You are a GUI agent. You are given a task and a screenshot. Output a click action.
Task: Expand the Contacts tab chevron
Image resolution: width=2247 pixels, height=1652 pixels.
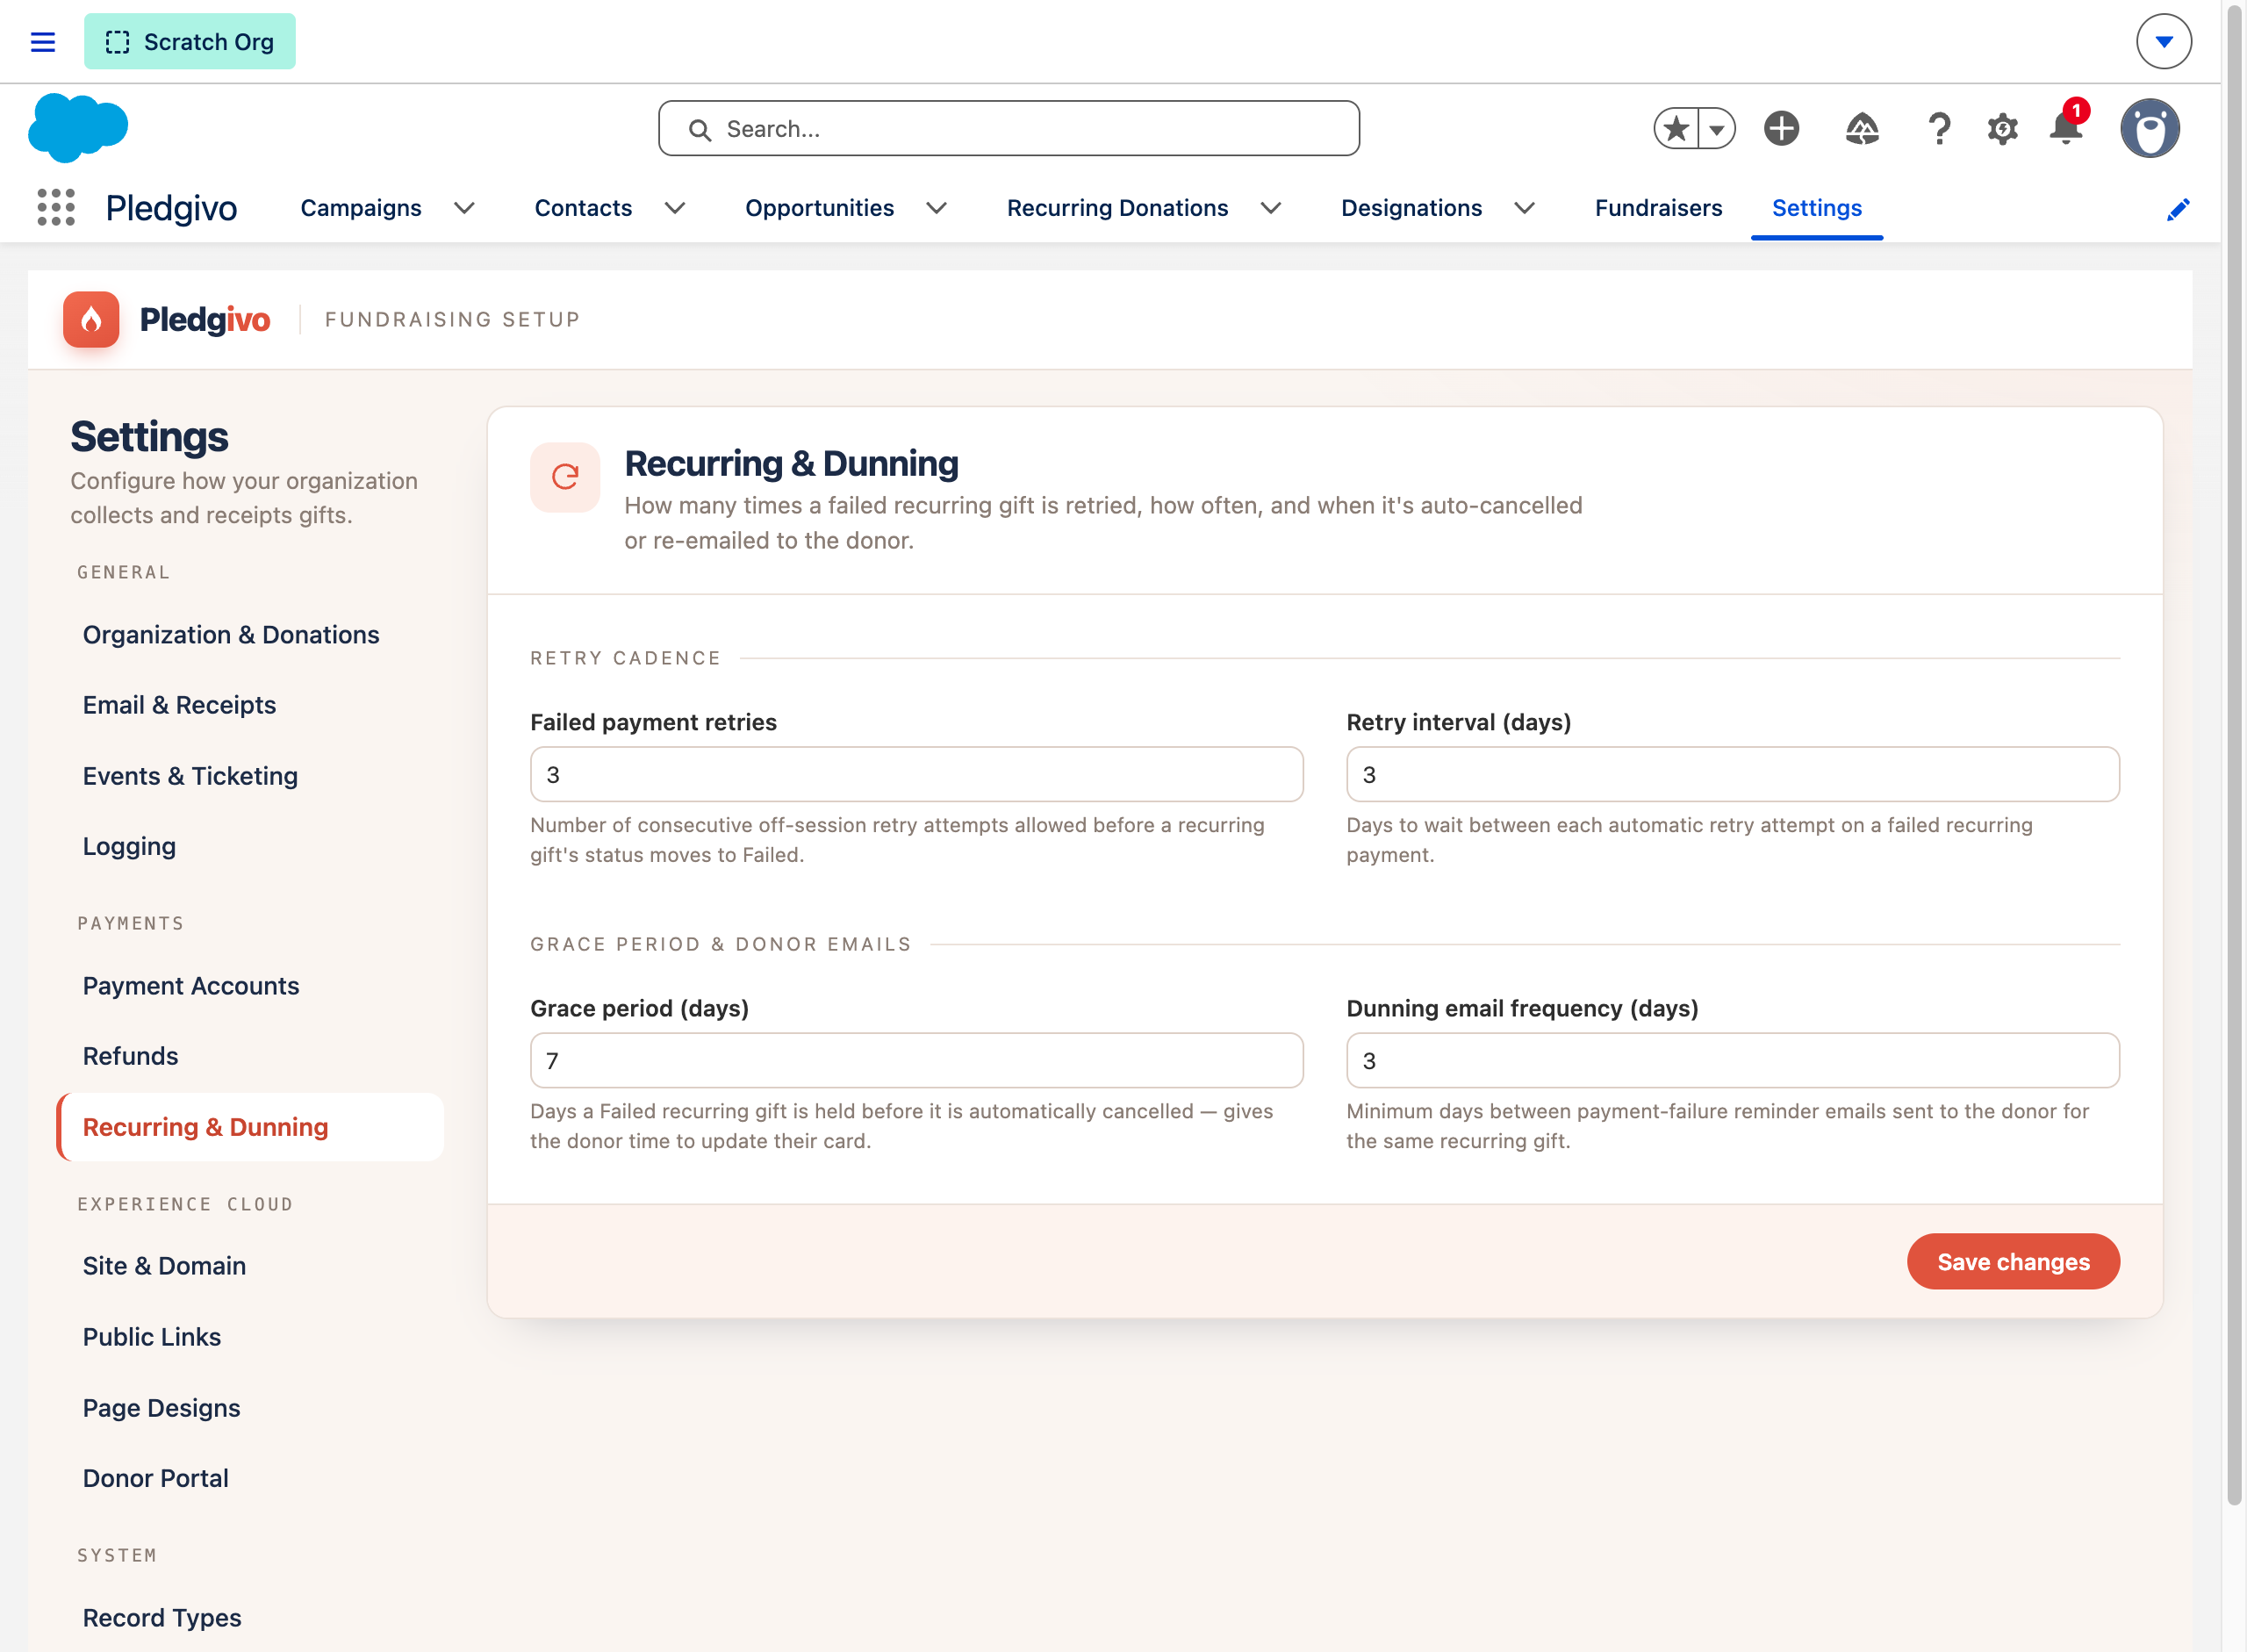675,208
